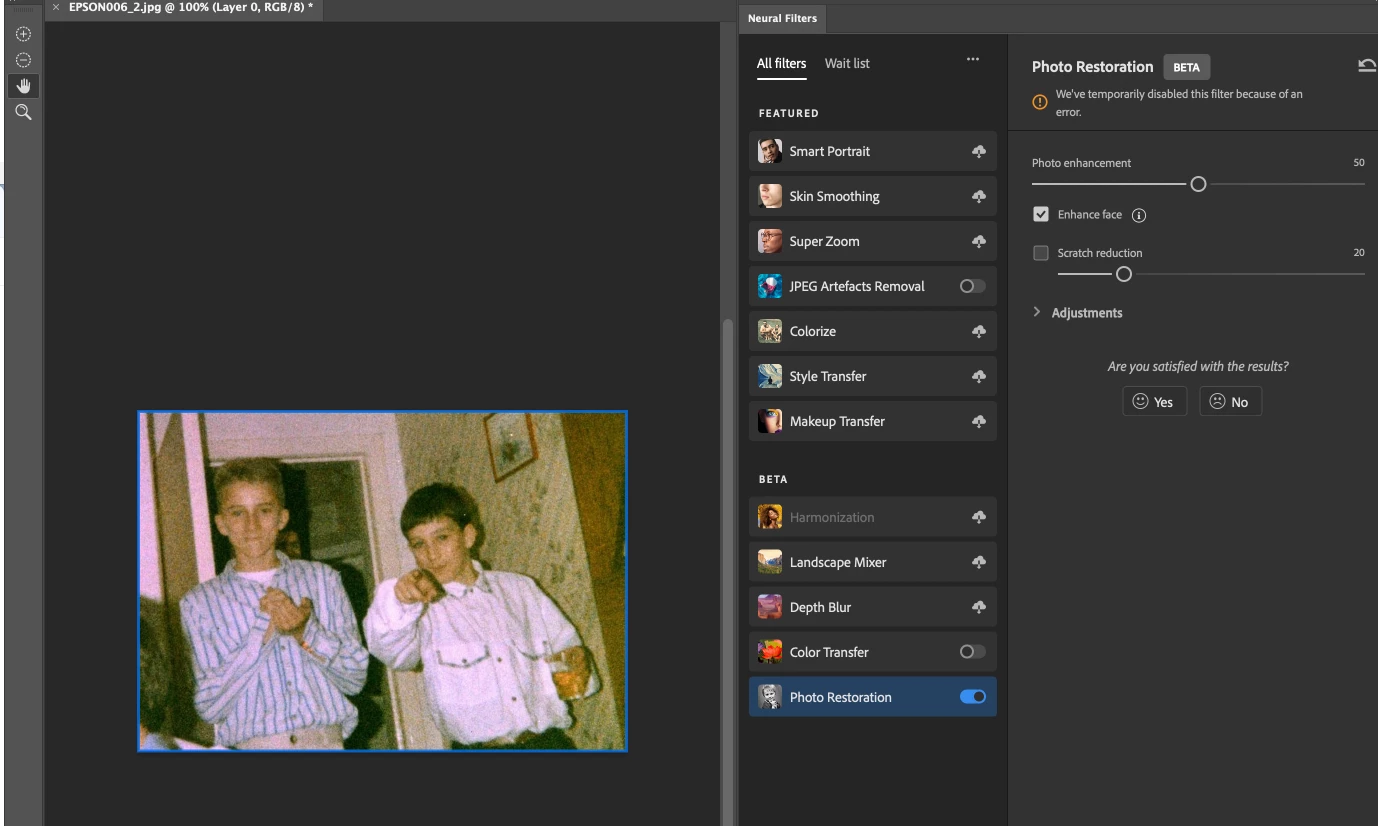Enable the Color Transfer toggle
This screenshot has height=826, width=1378.
pos(972,652)
